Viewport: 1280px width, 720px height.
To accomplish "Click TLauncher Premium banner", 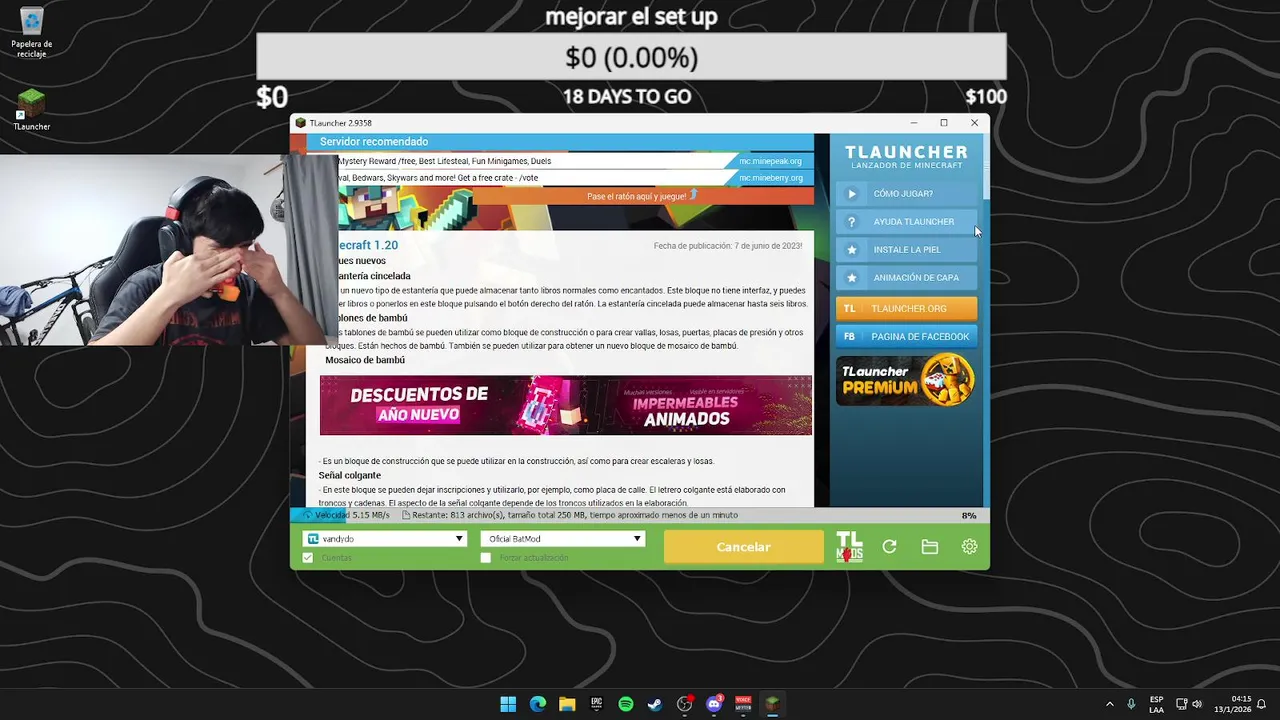I will click(x=906, y=381).
